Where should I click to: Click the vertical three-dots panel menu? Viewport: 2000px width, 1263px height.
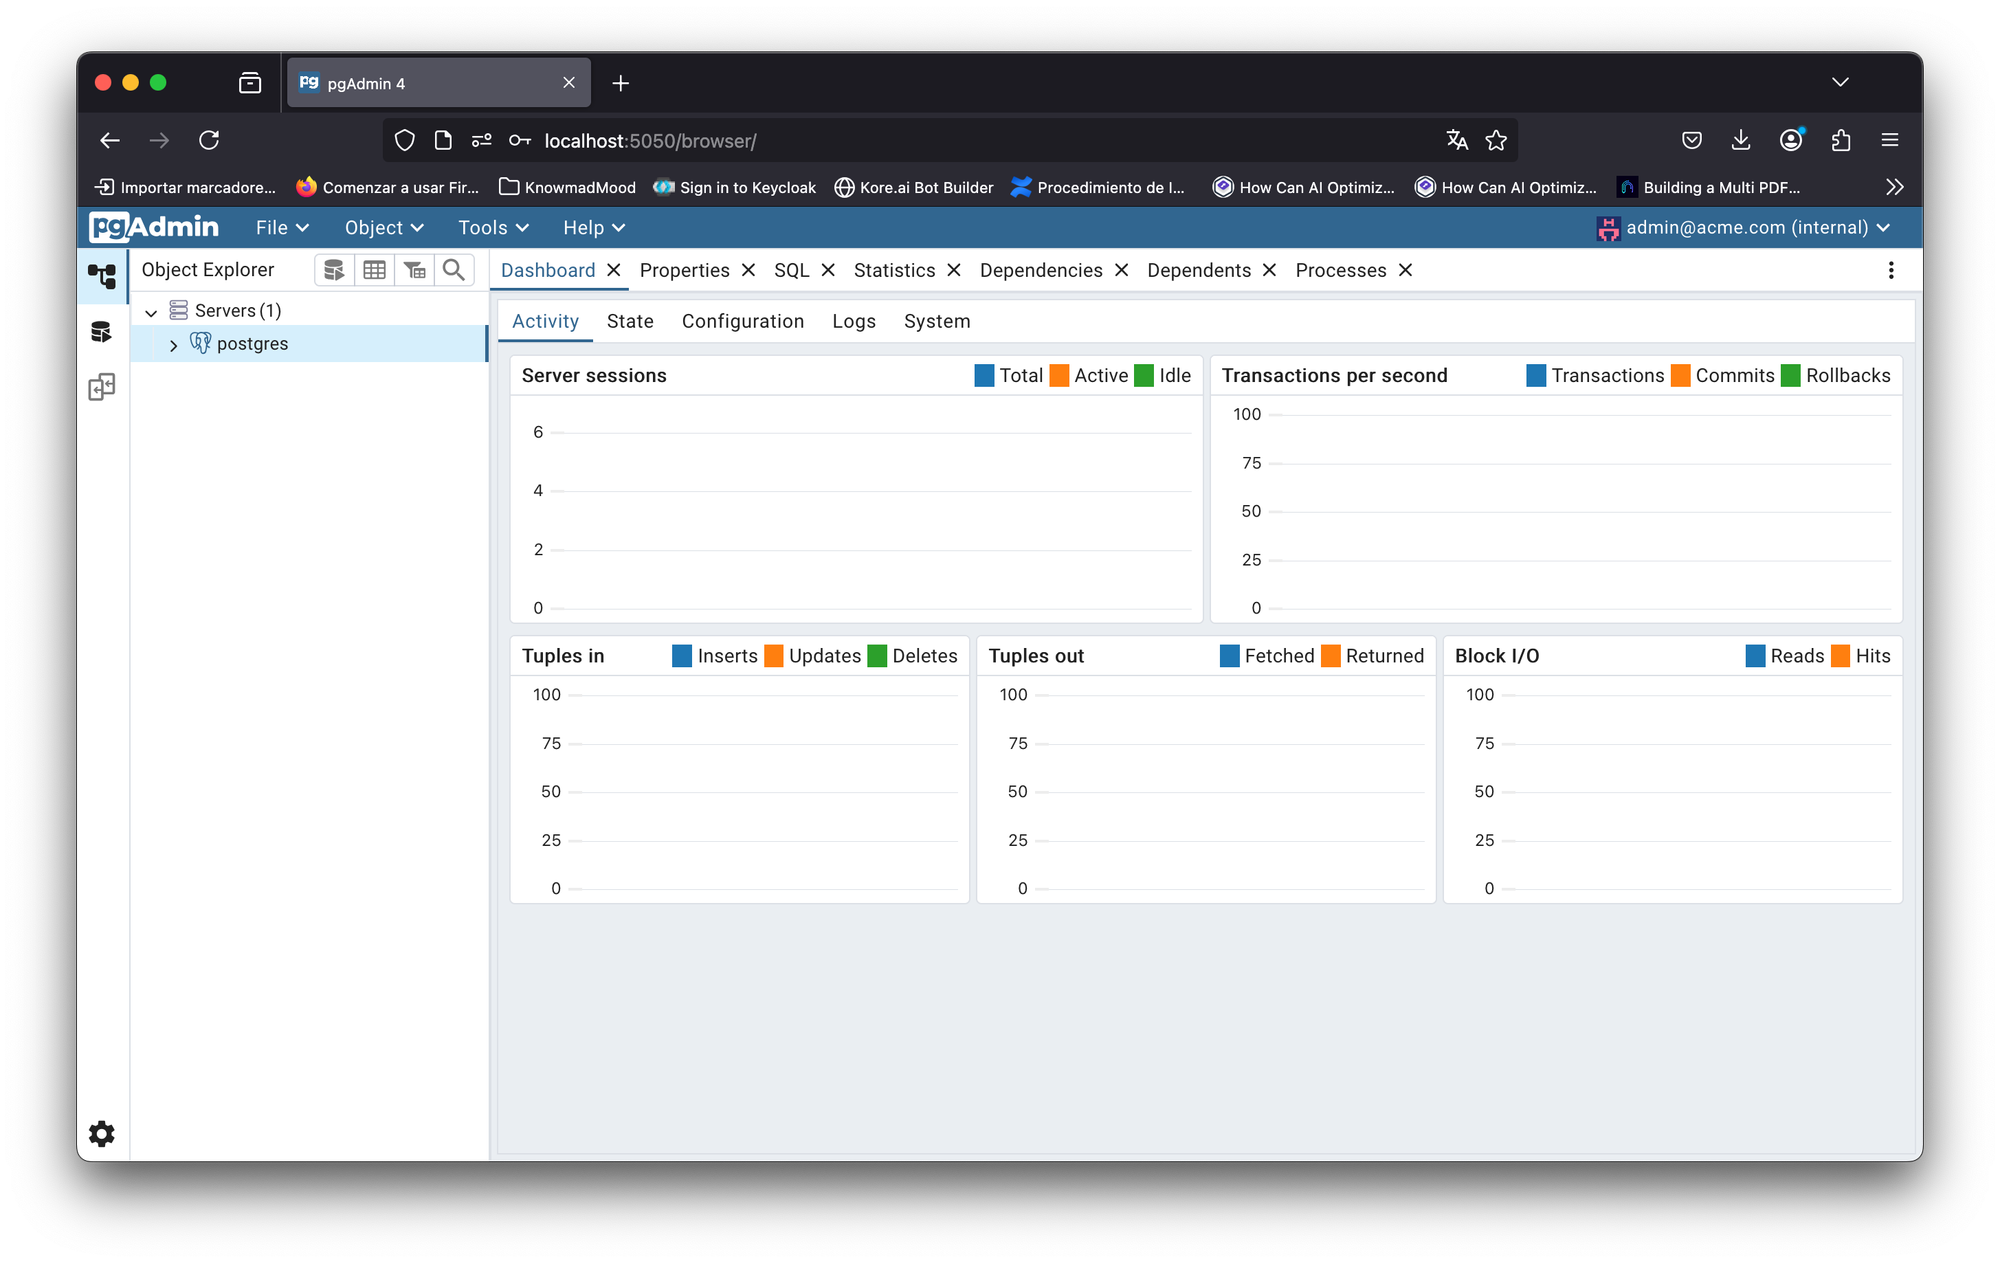tap(1890, 270)
